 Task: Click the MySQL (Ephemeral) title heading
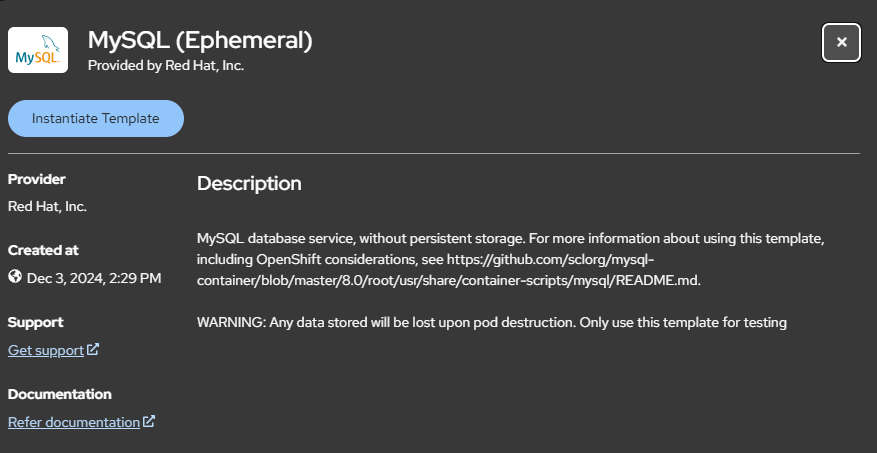[x=200, y=40]
